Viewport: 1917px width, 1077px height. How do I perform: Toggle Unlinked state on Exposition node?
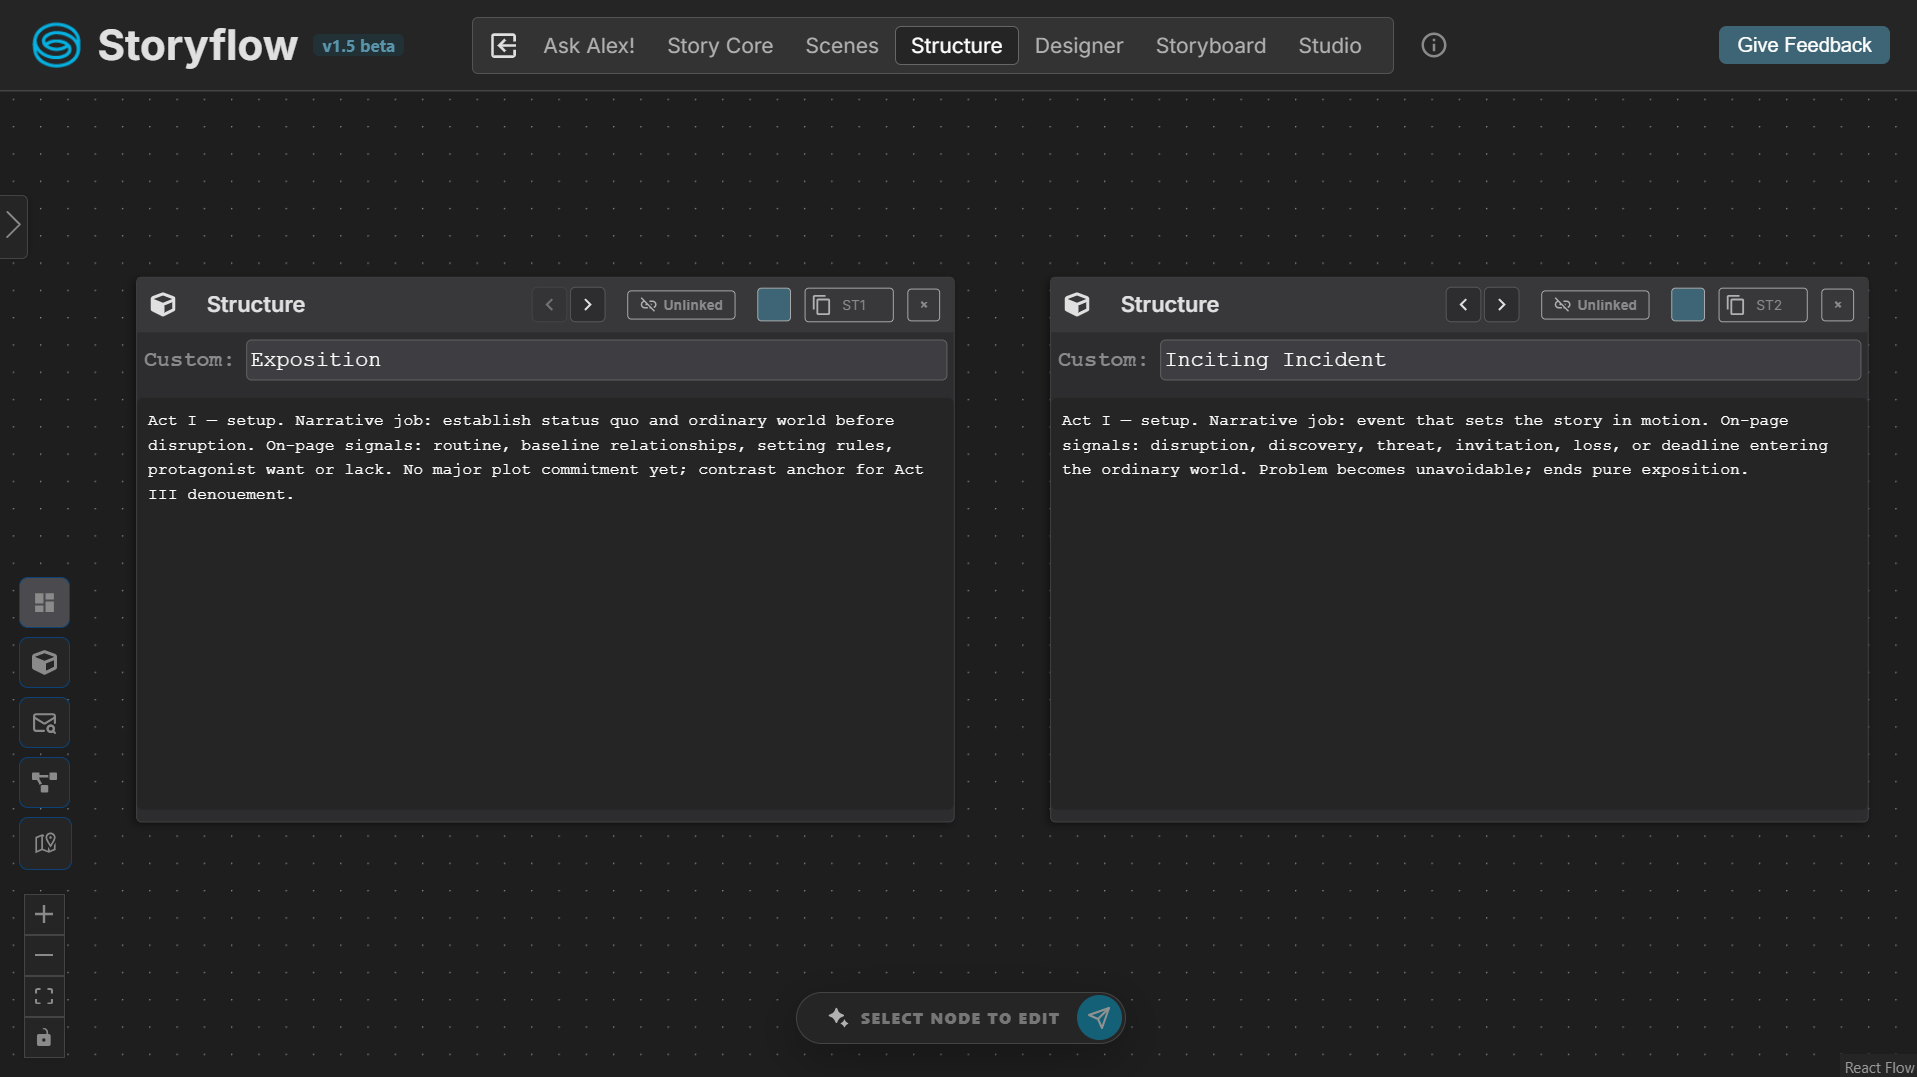point(681,305)
